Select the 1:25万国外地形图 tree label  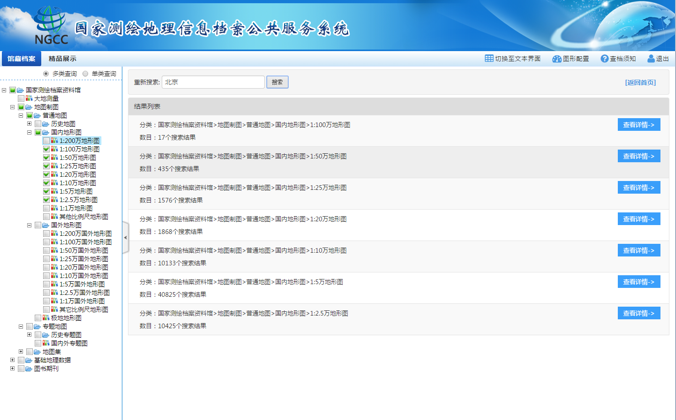click(x=84, y=259)
